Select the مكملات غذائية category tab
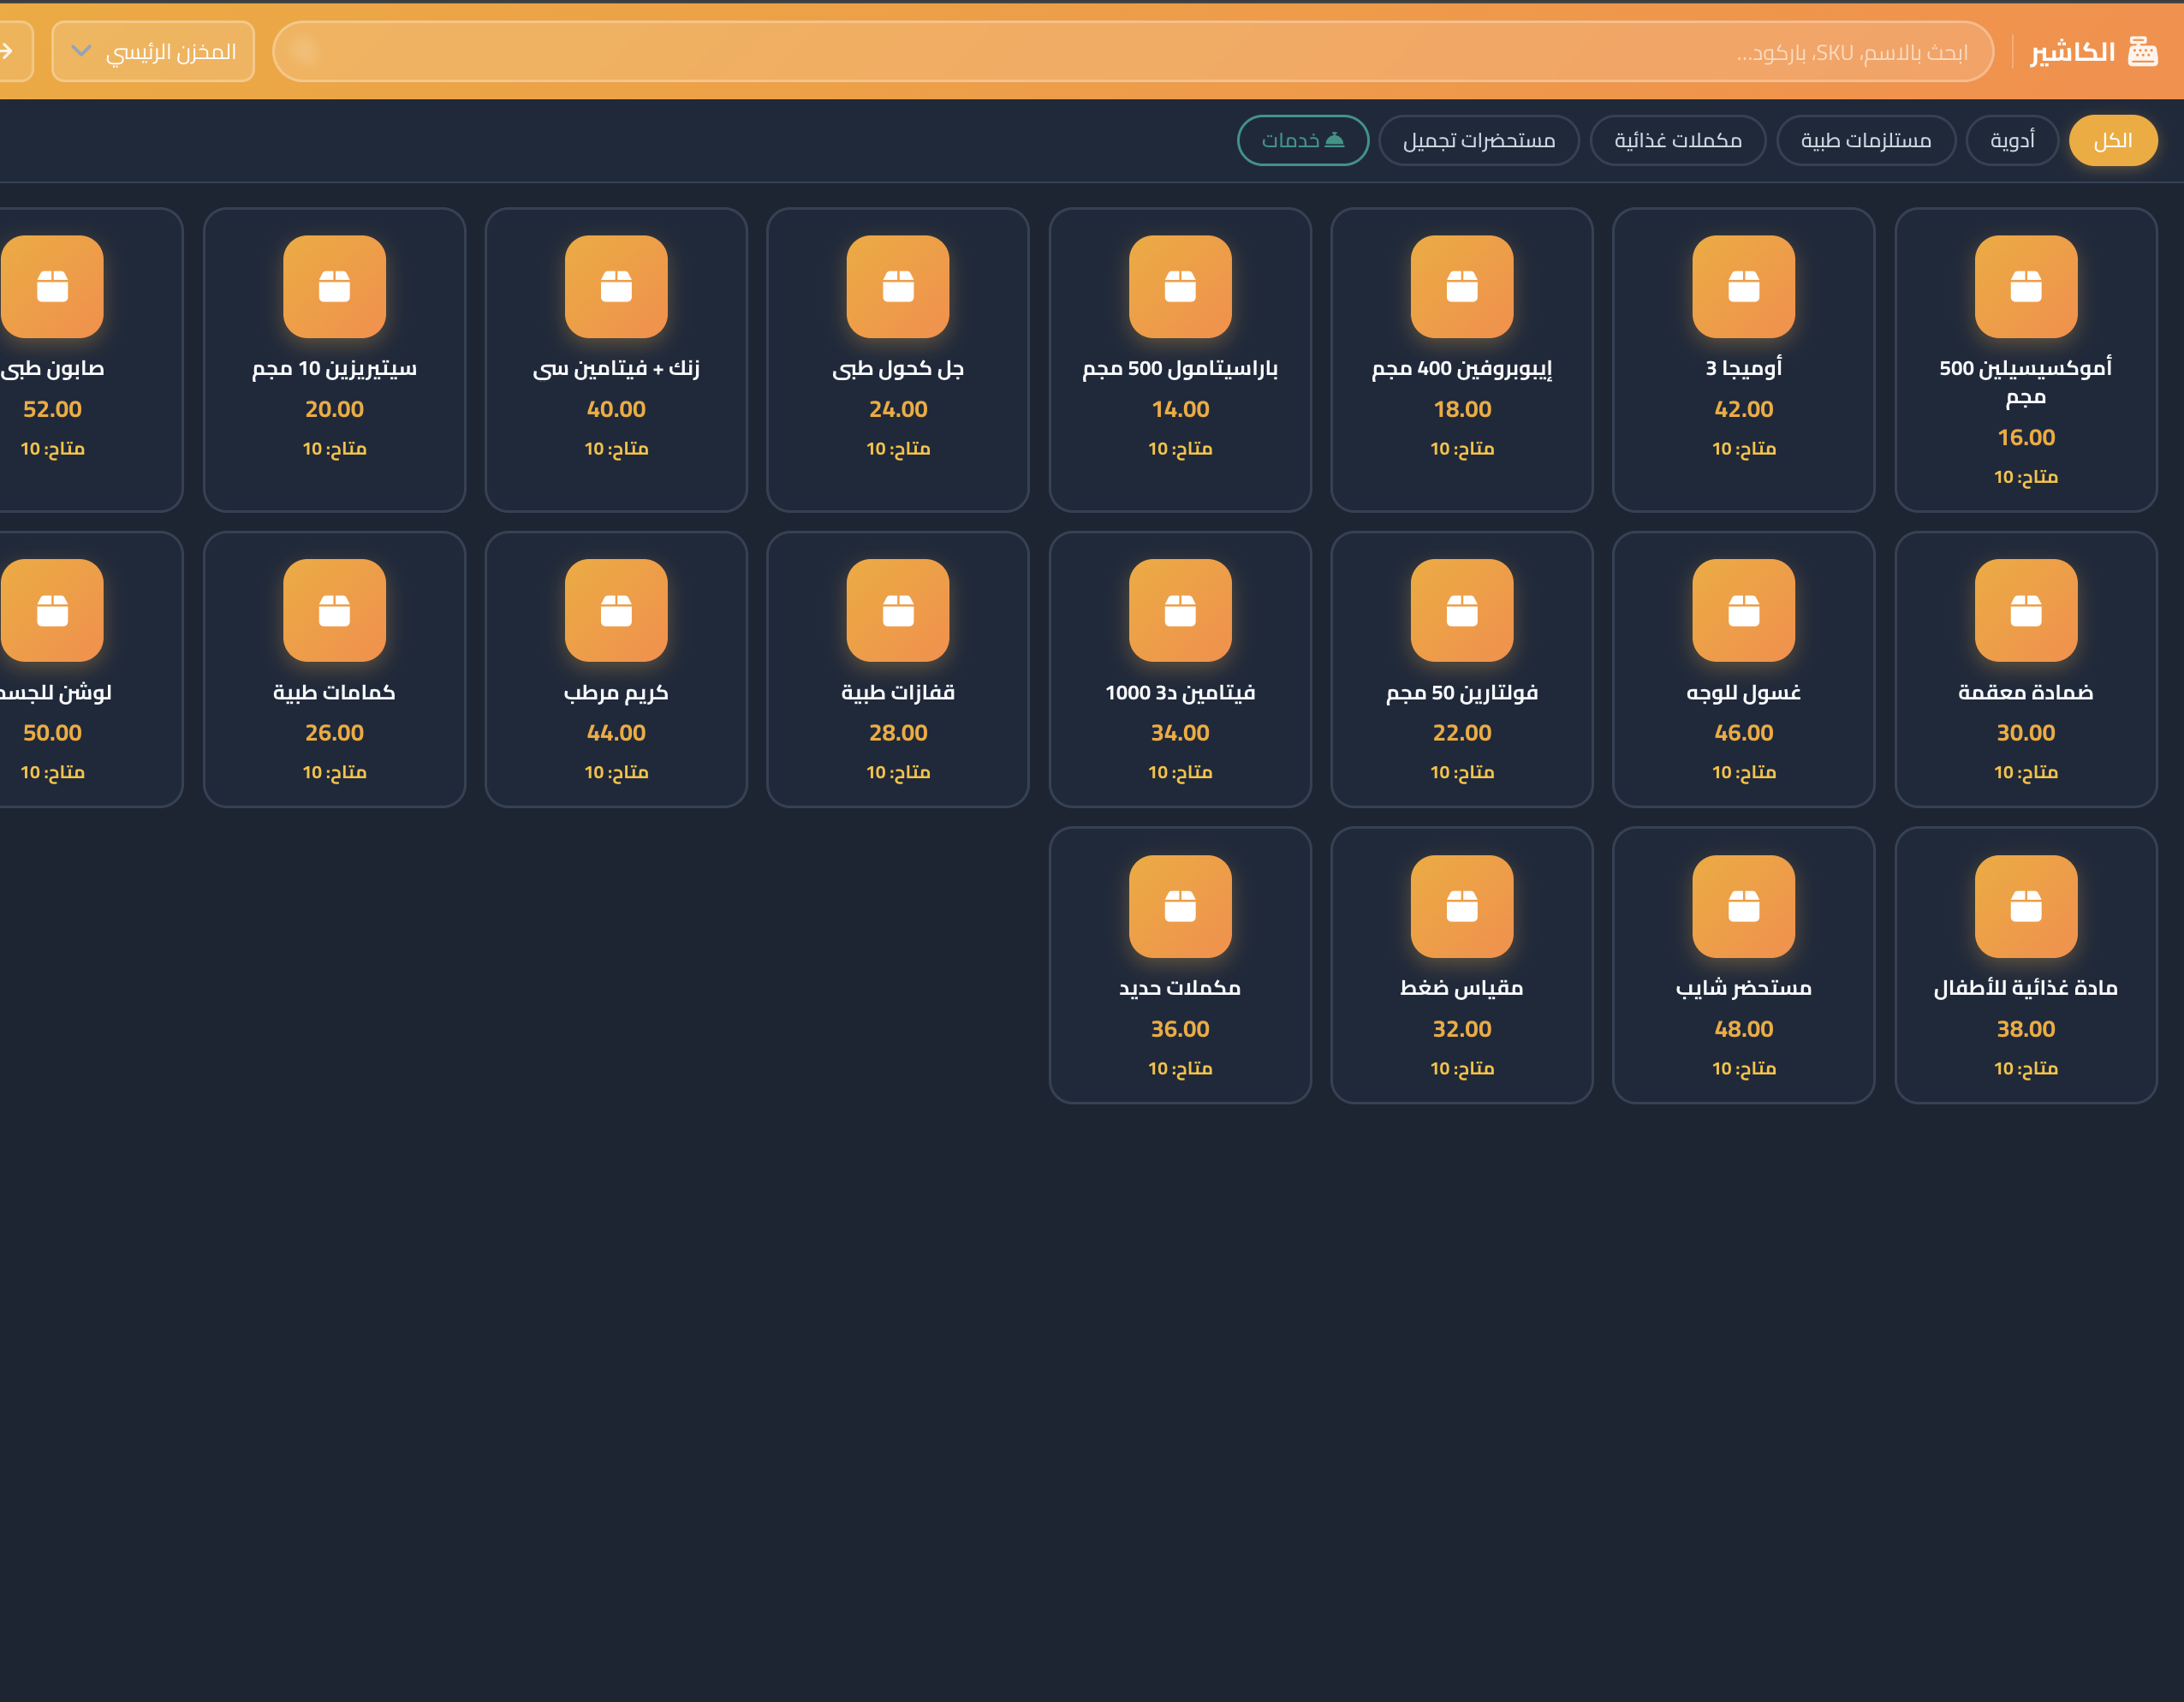Viewport: 2184px width, 1702px height. 1678,140
